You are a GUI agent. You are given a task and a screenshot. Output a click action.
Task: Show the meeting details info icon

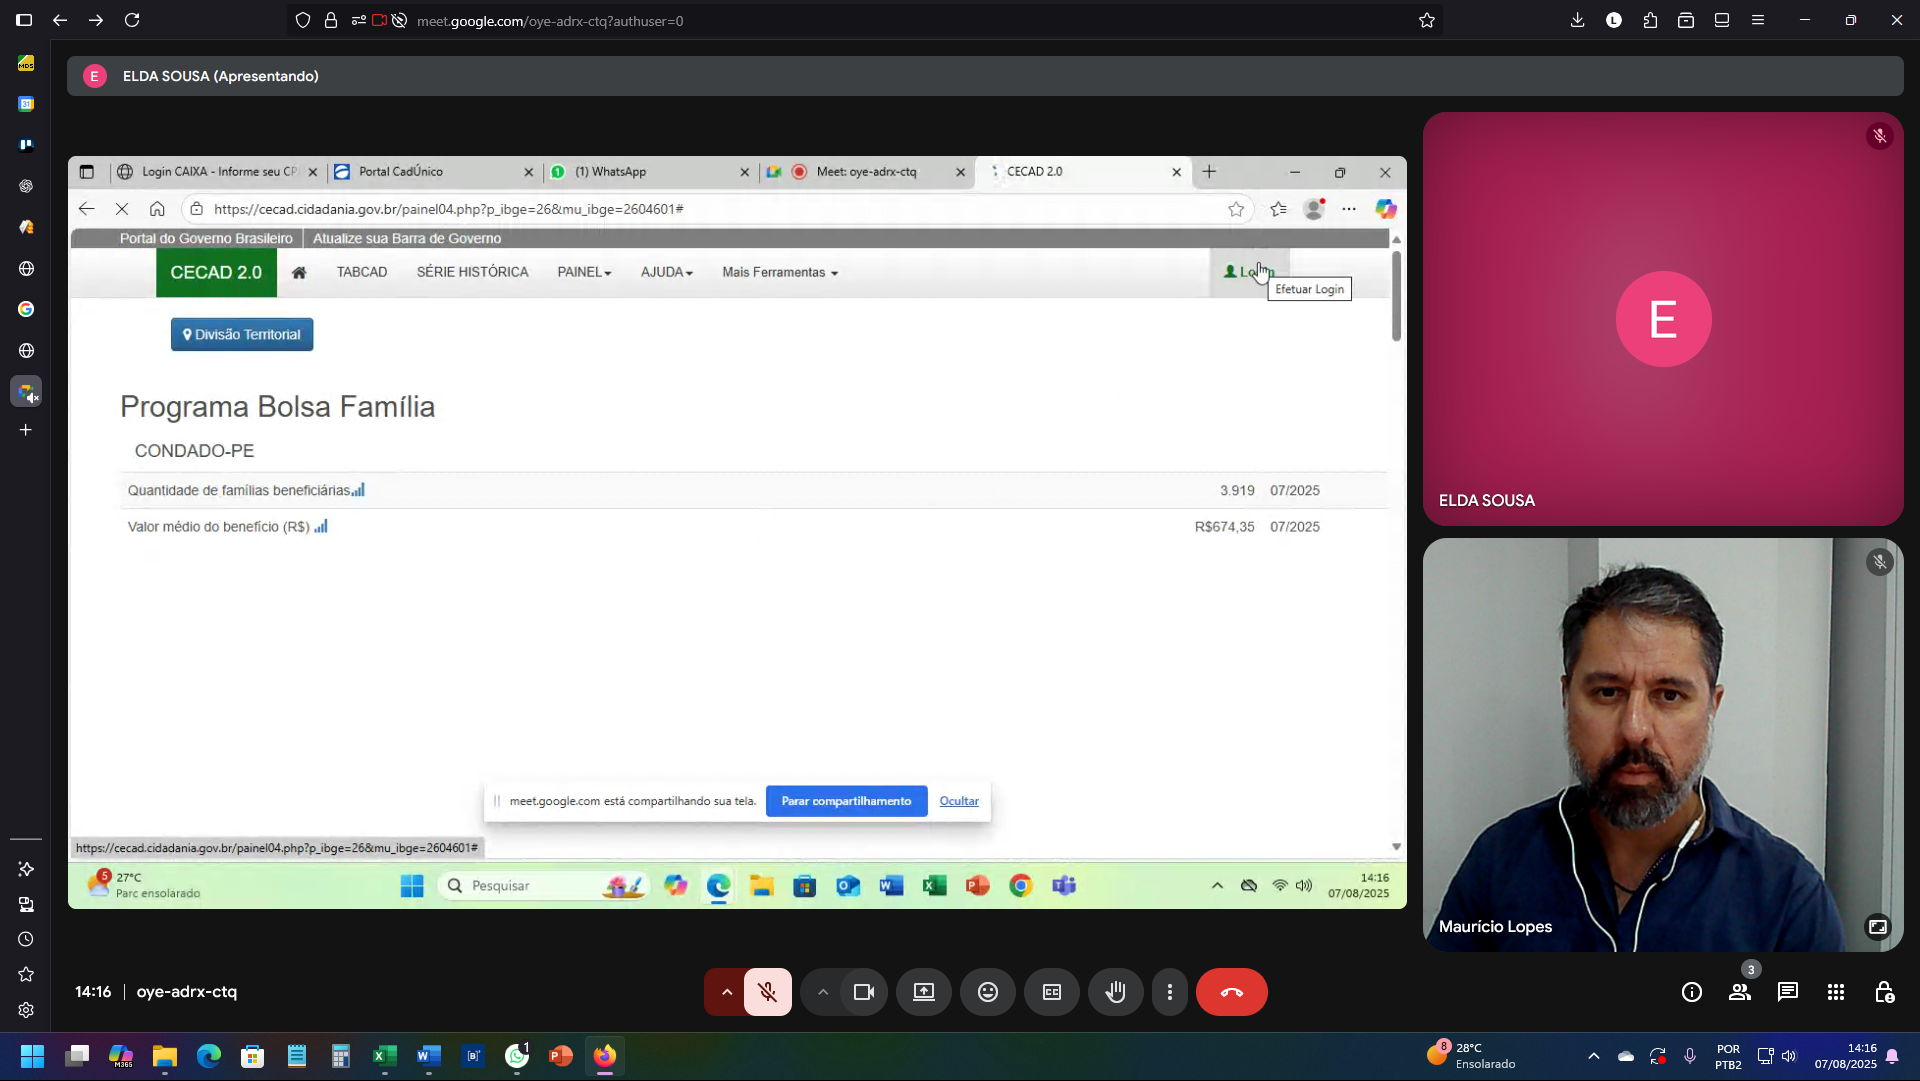pyautogui.click(x=1691, y=992)
